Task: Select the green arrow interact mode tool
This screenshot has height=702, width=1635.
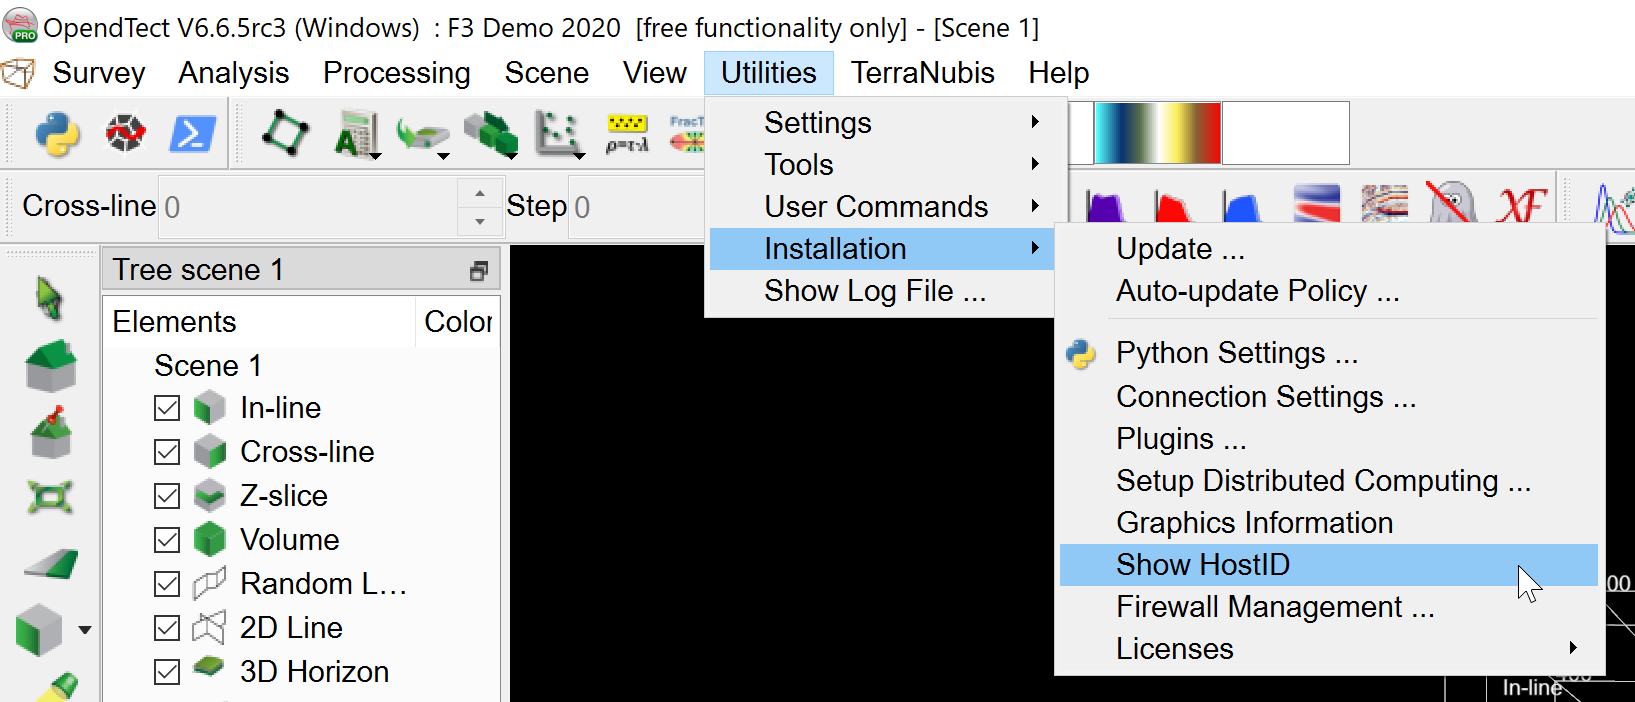Action: click(x=49, y=298)
